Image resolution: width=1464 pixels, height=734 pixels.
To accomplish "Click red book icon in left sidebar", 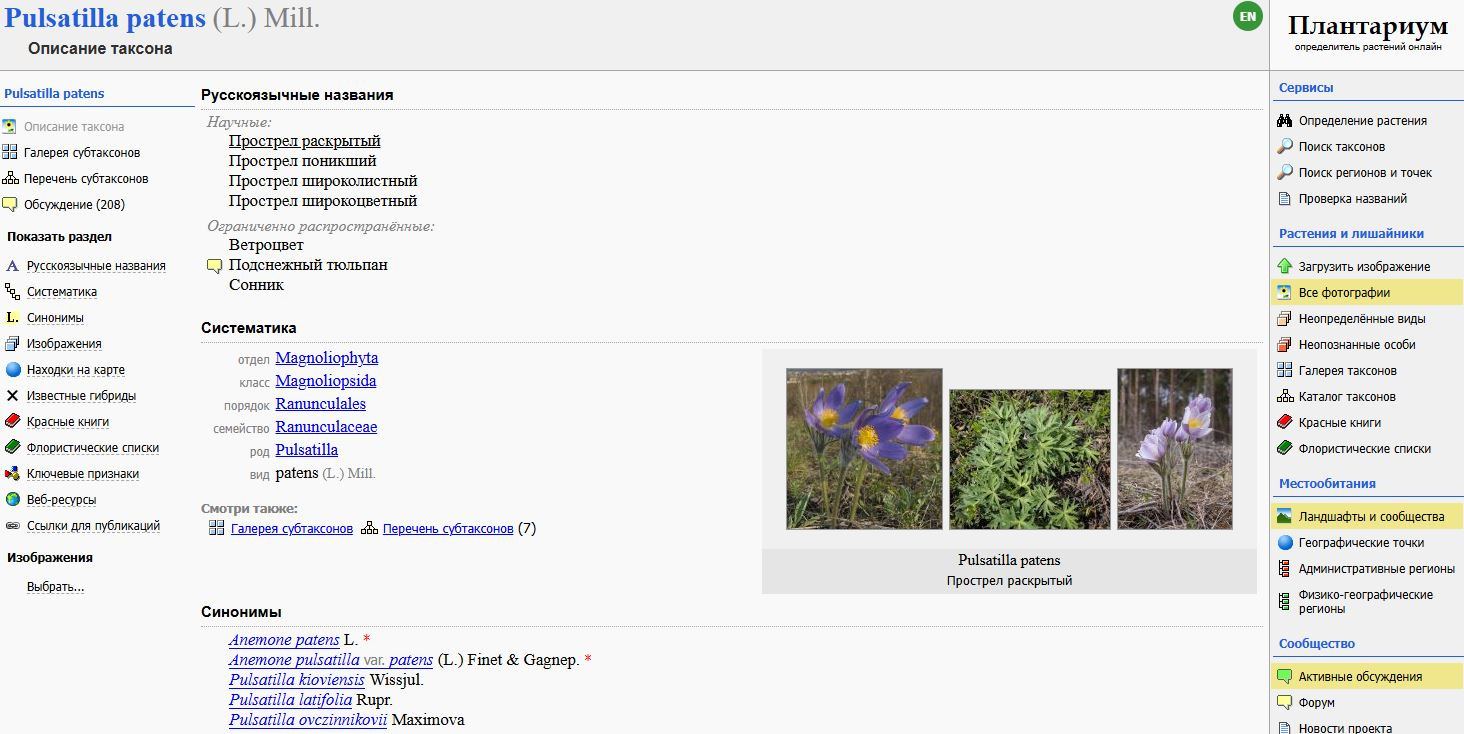I will tap(12, 421).
